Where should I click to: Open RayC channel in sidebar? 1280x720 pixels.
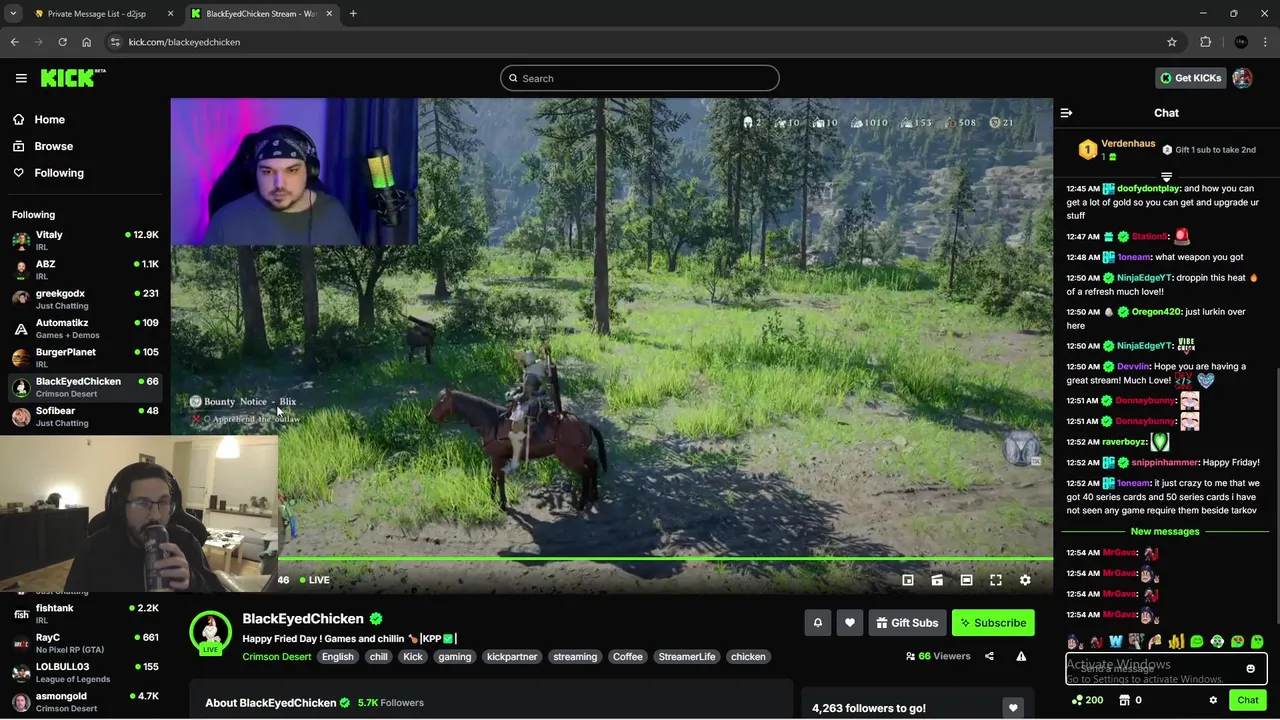point(85,642)
